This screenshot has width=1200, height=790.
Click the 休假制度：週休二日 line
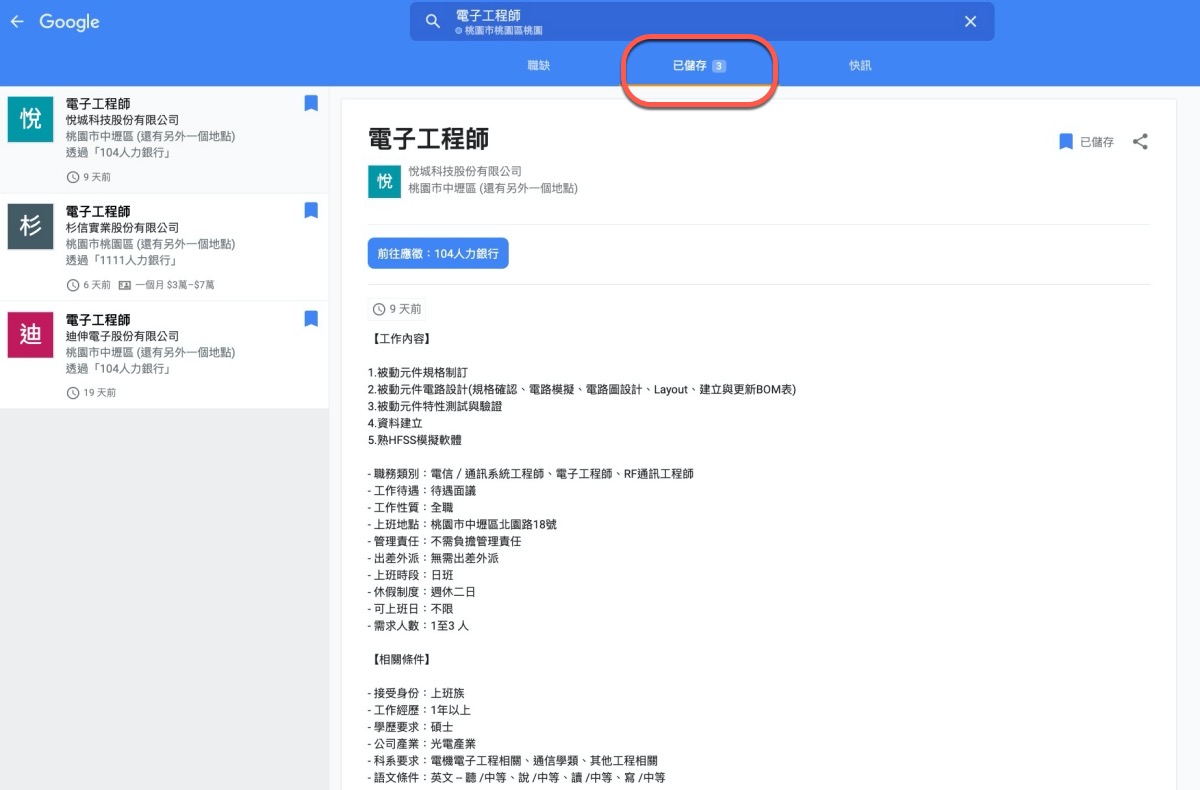click(x=422, y=592)
